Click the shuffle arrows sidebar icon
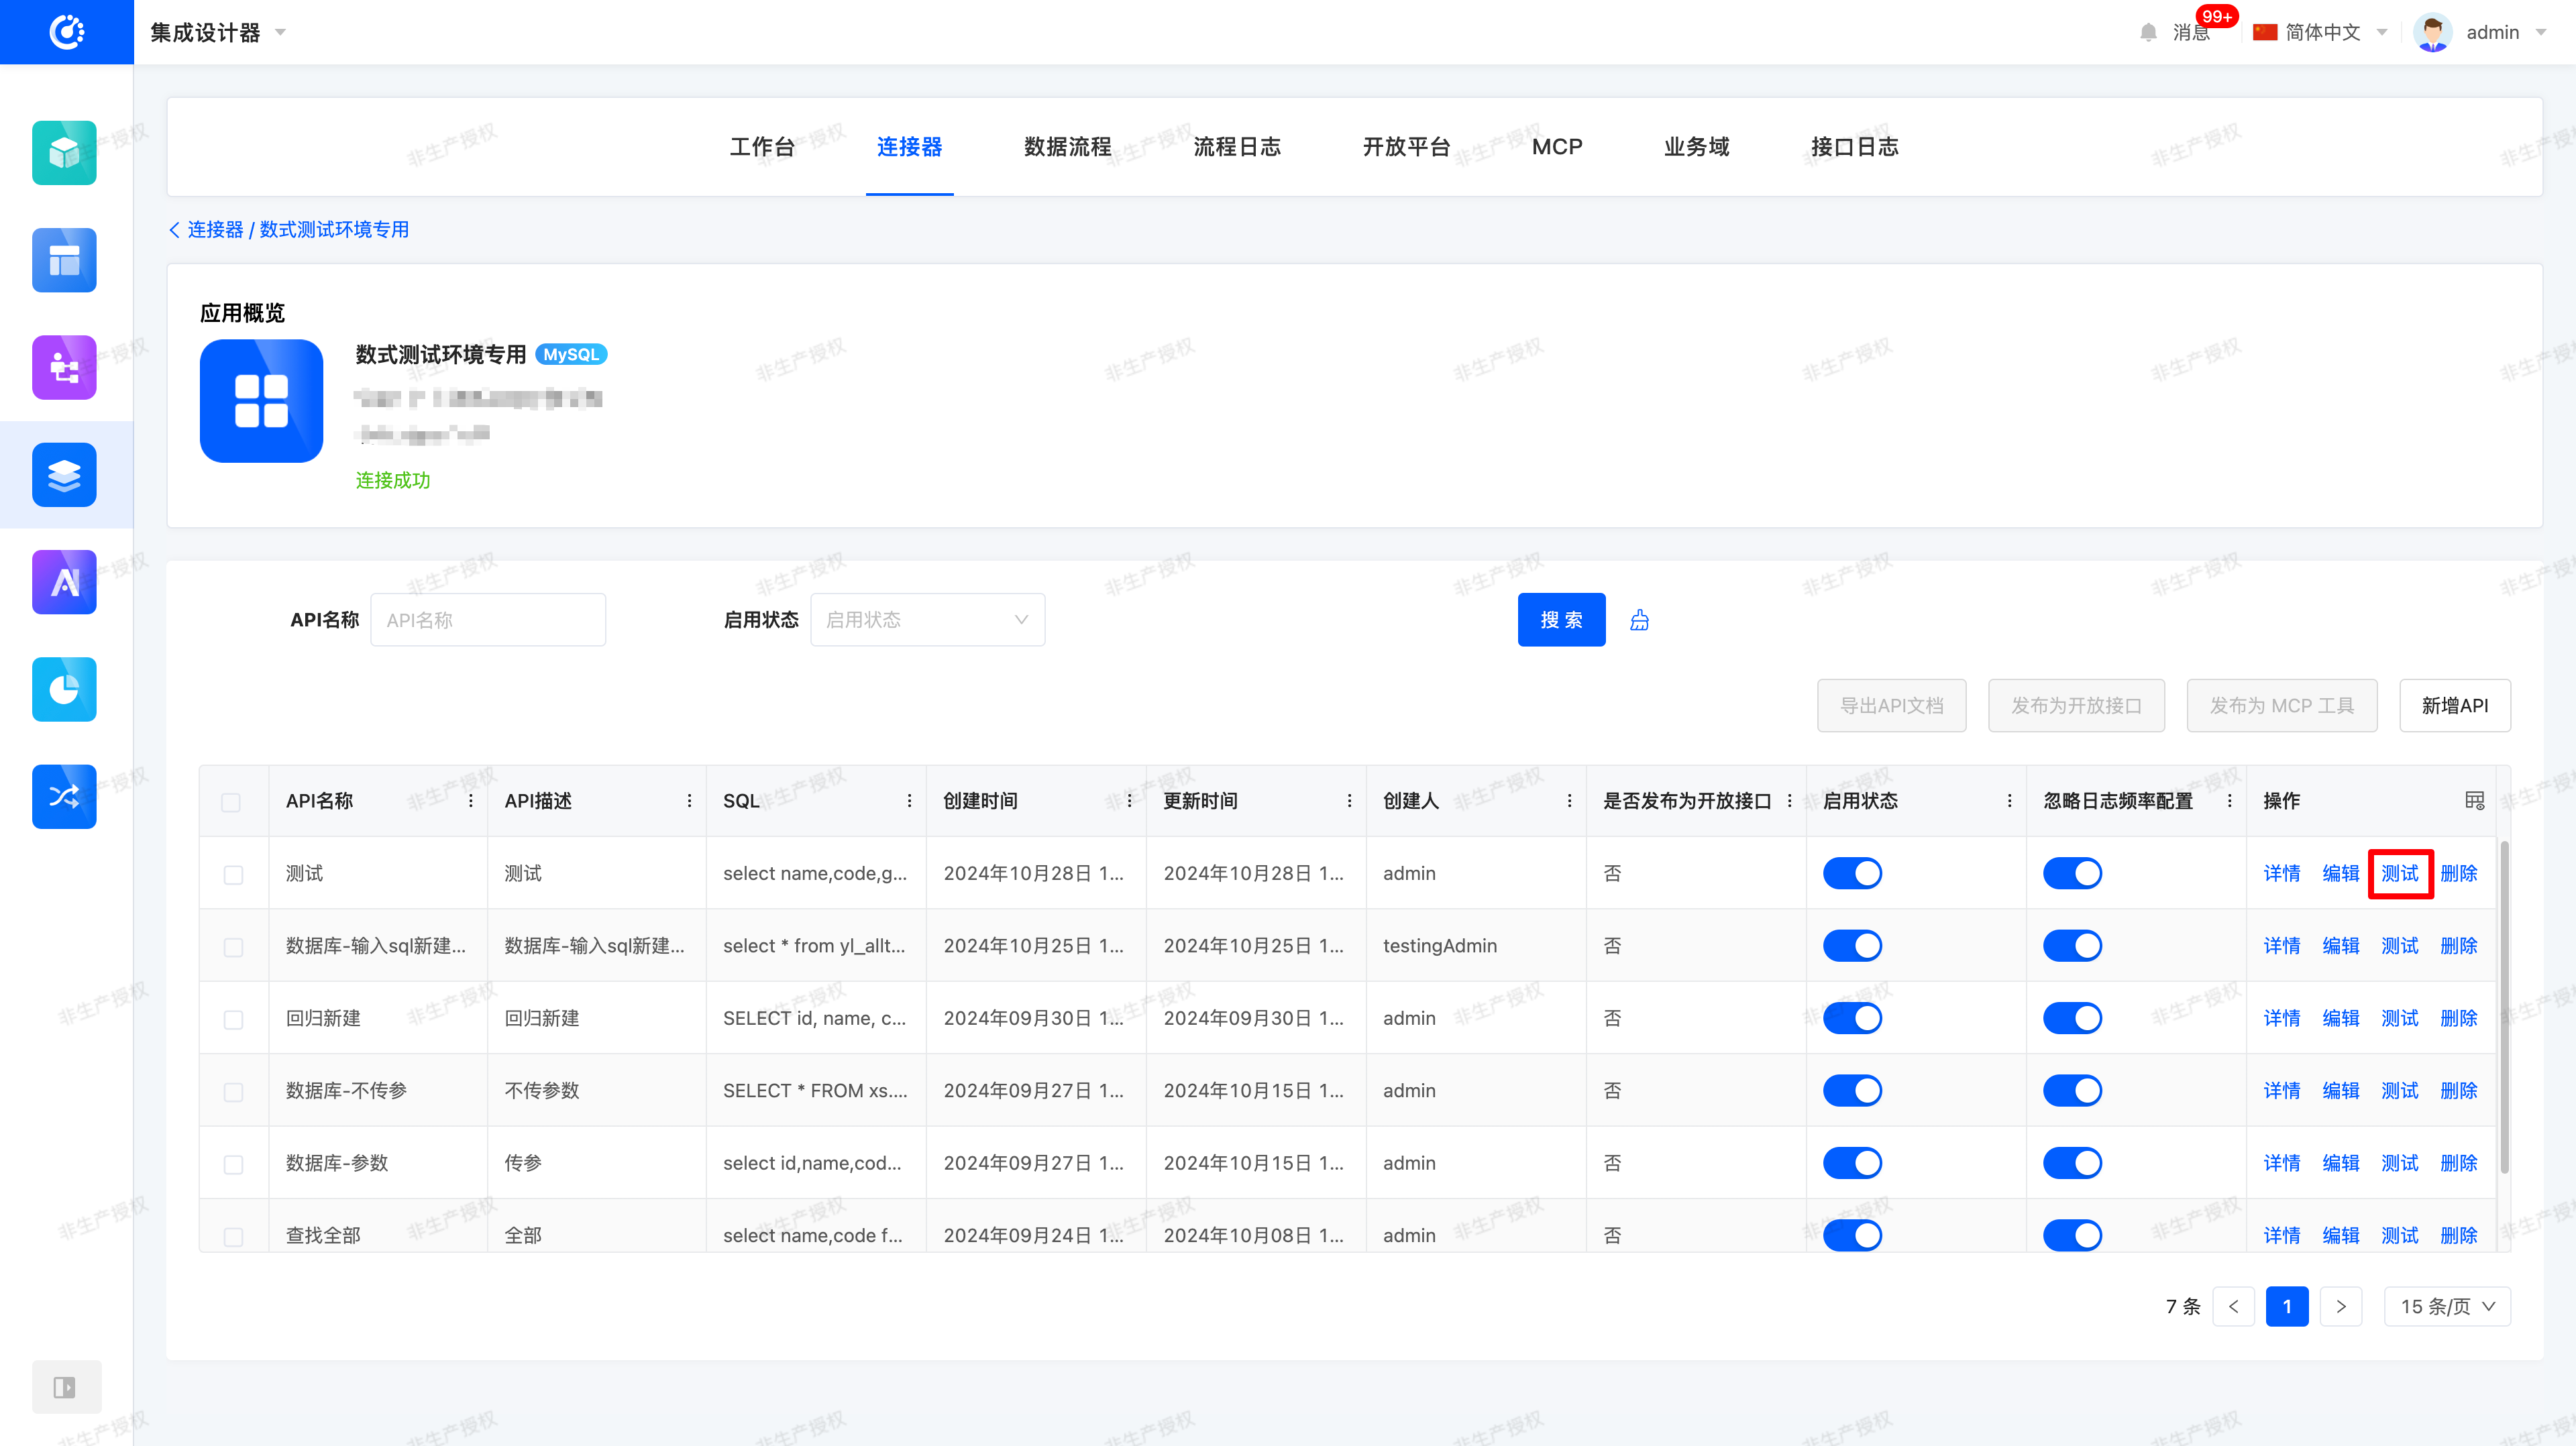2576x1446 pixels. coord(64,796)
